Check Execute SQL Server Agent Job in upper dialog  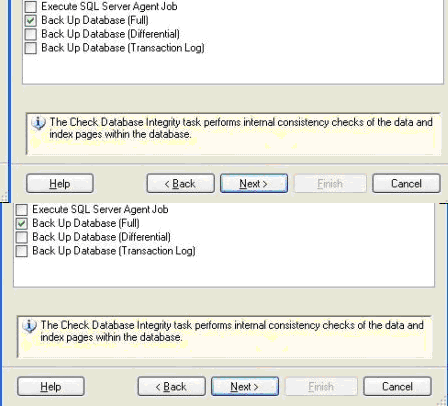tap(31, 7)
